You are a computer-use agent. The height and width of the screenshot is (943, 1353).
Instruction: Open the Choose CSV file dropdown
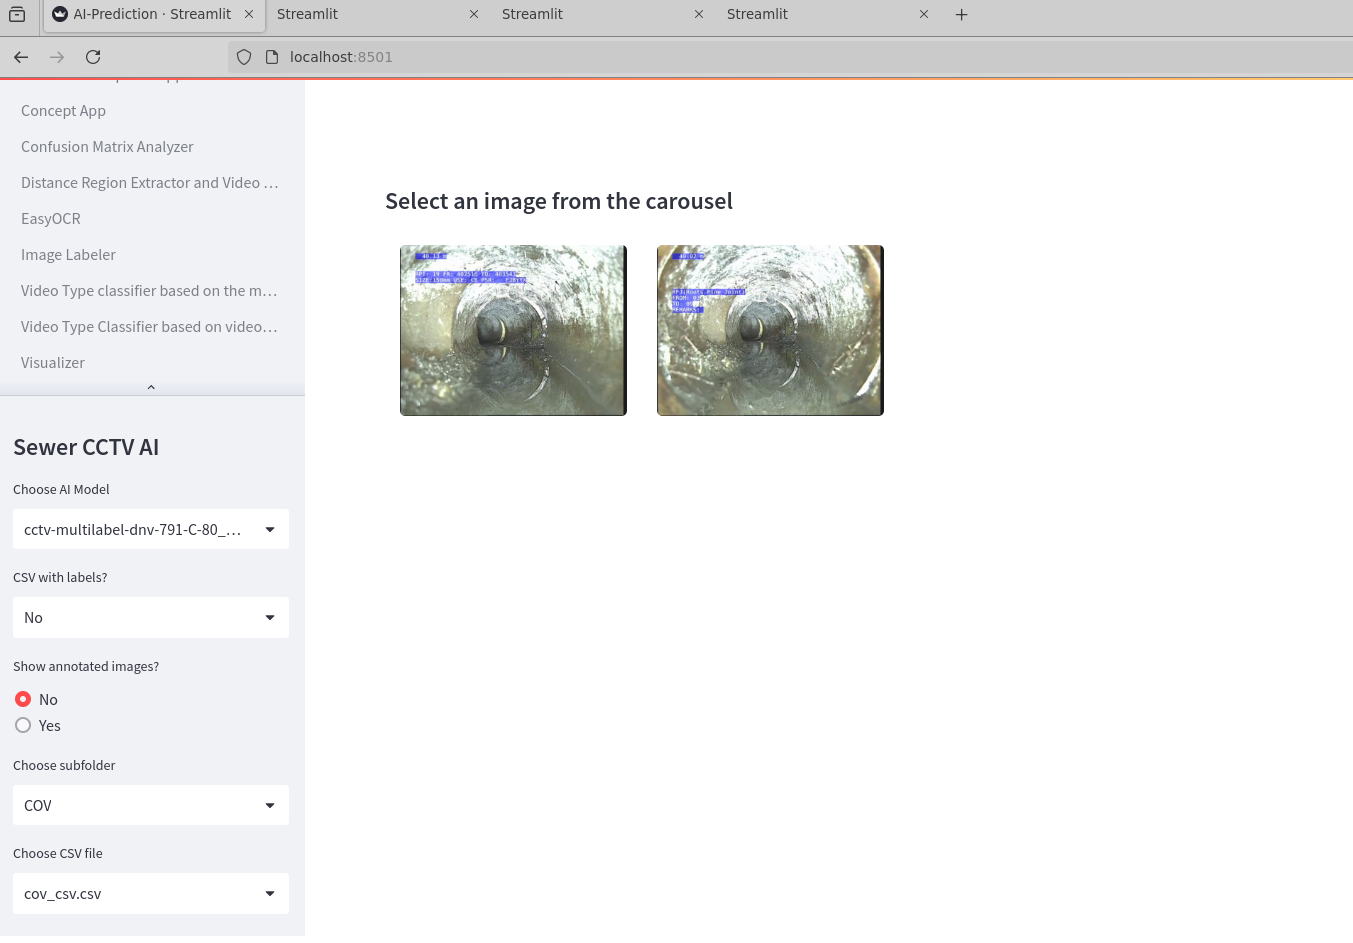coord(151,893)
